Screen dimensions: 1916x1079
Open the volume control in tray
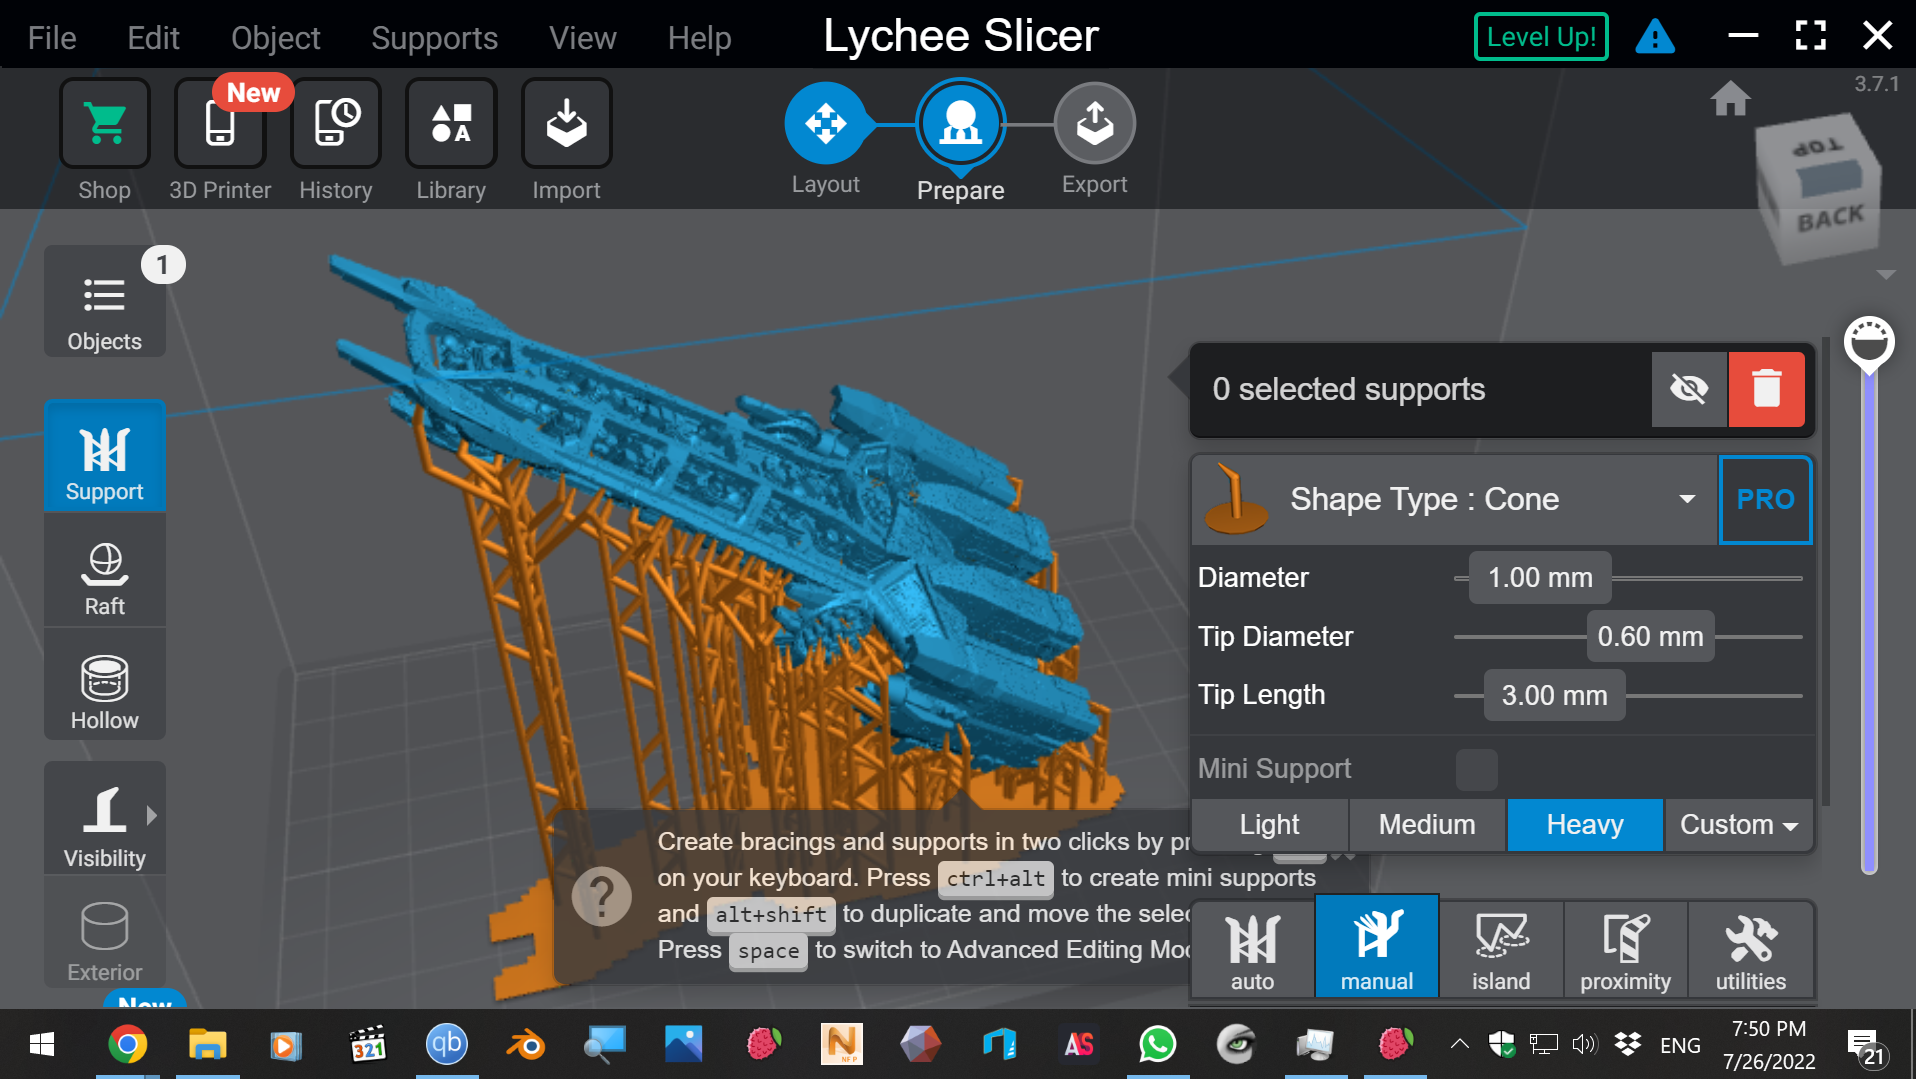pos(1584,1045)
